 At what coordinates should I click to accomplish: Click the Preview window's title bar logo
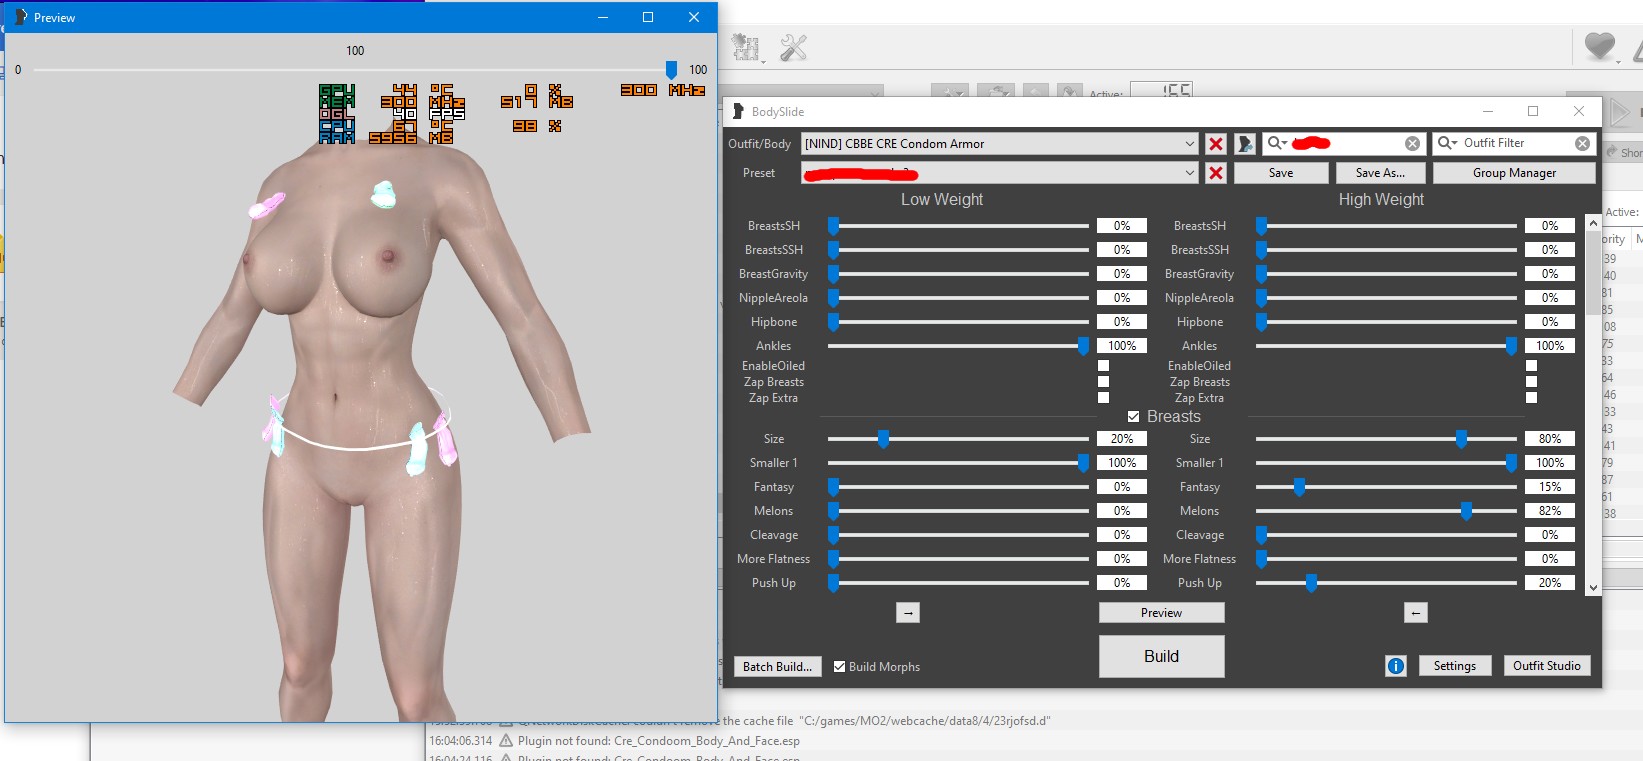20,17
